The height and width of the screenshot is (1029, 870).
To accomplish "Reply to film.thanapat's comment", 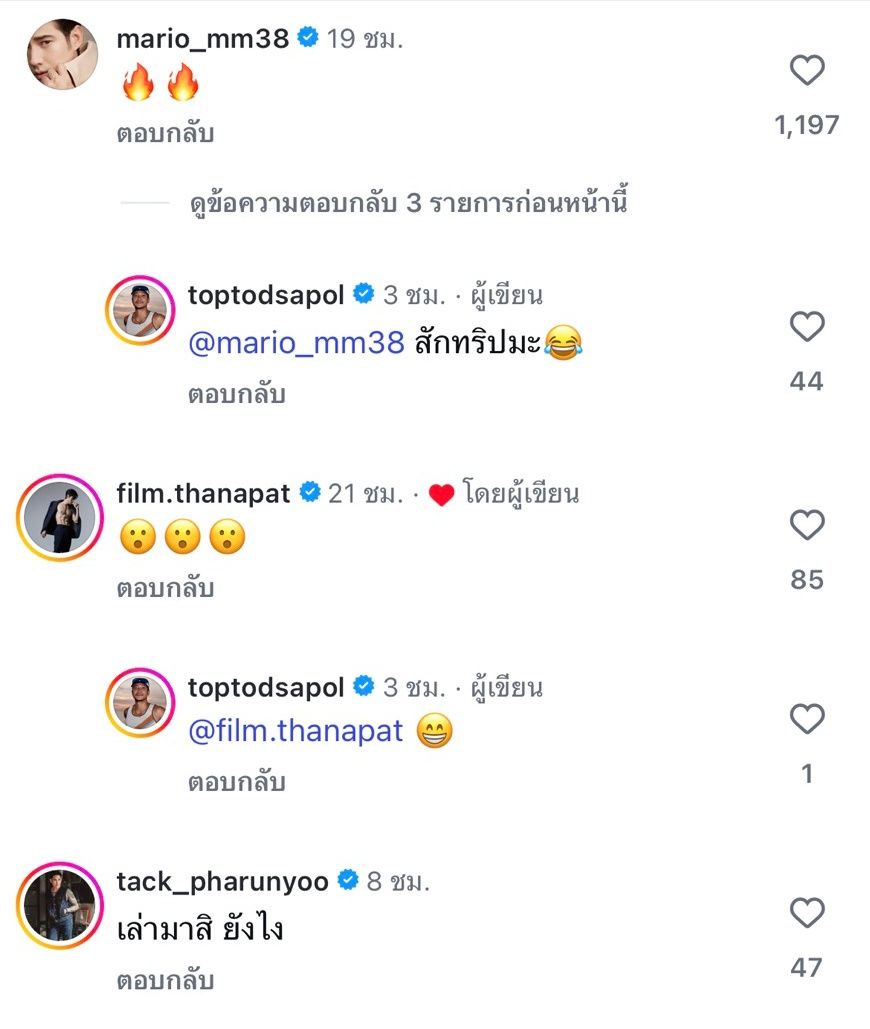I will pos(165,588).
